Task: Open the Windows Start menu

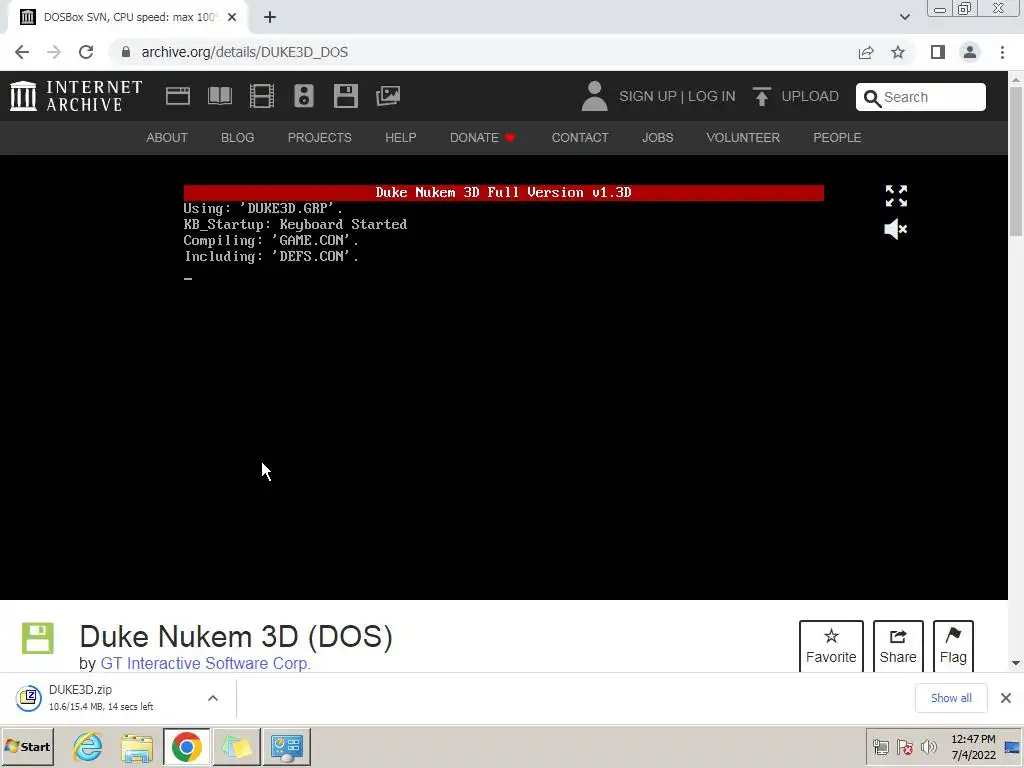Action: [27, 747]
